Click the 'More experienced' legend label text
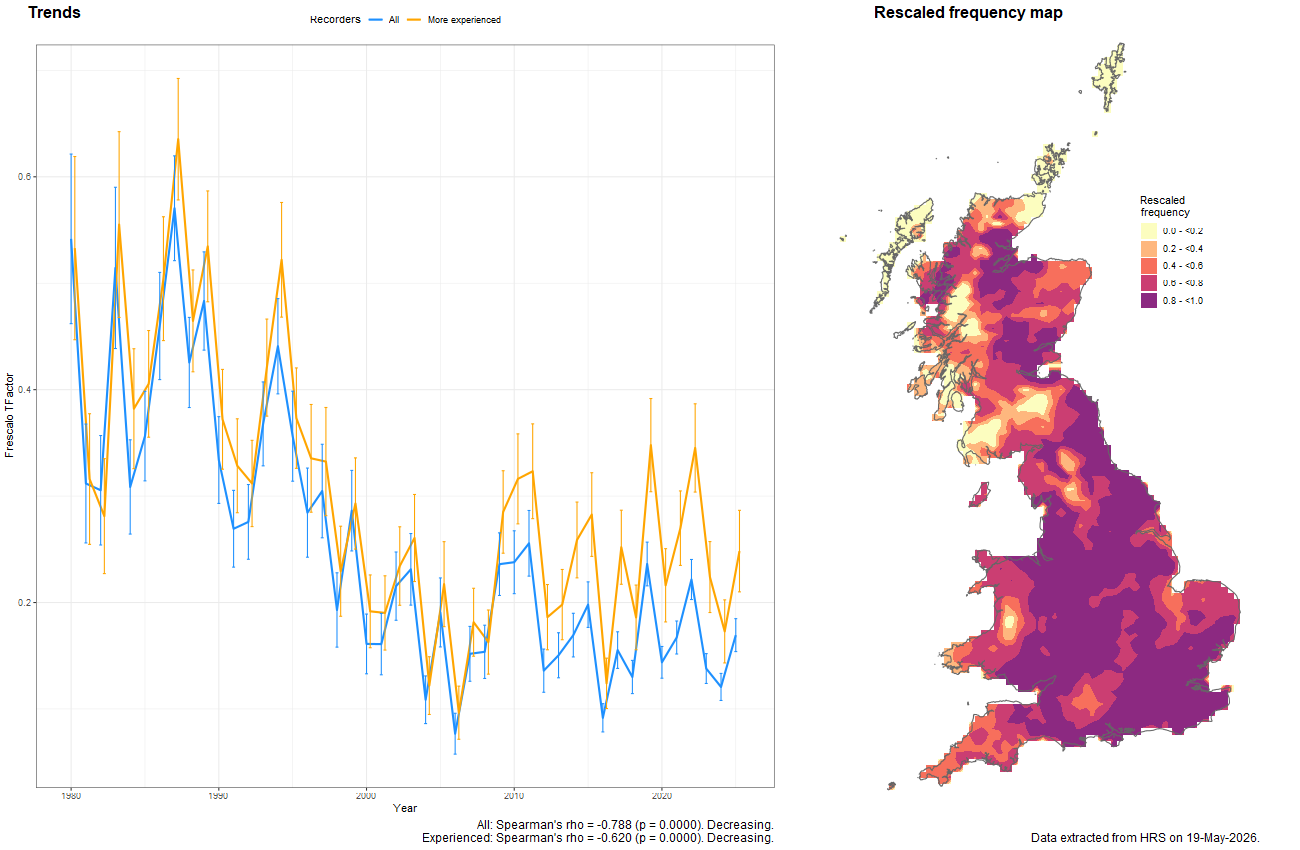This screenshot has width=1300, height=850. coord(464,20)
